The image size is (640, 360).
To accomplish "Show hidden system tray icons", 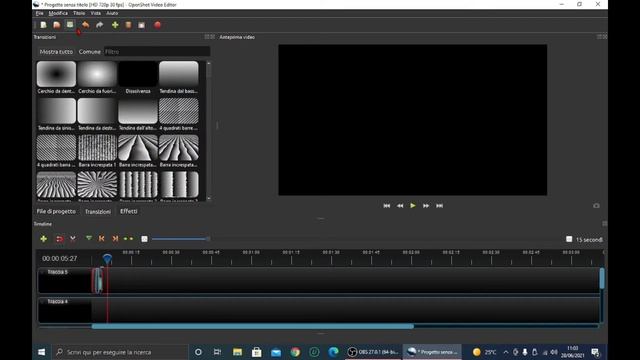I will [506, 352].
